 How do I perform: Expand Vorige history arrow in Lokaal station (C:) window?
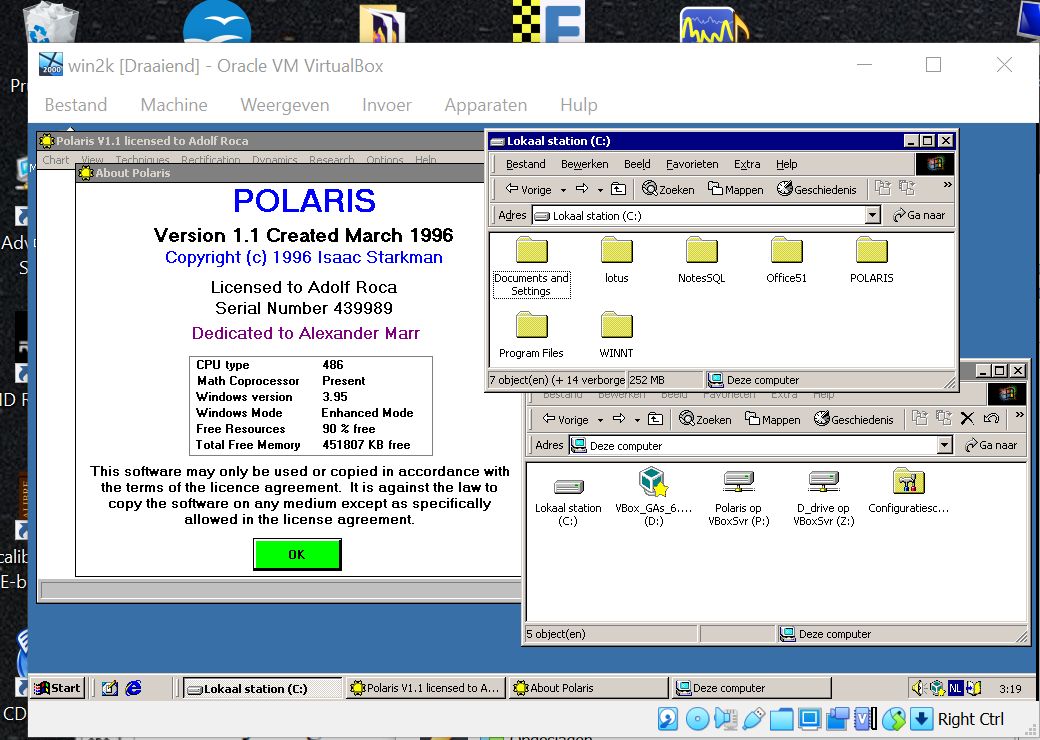pyautogui.click(x=563, y=190)
